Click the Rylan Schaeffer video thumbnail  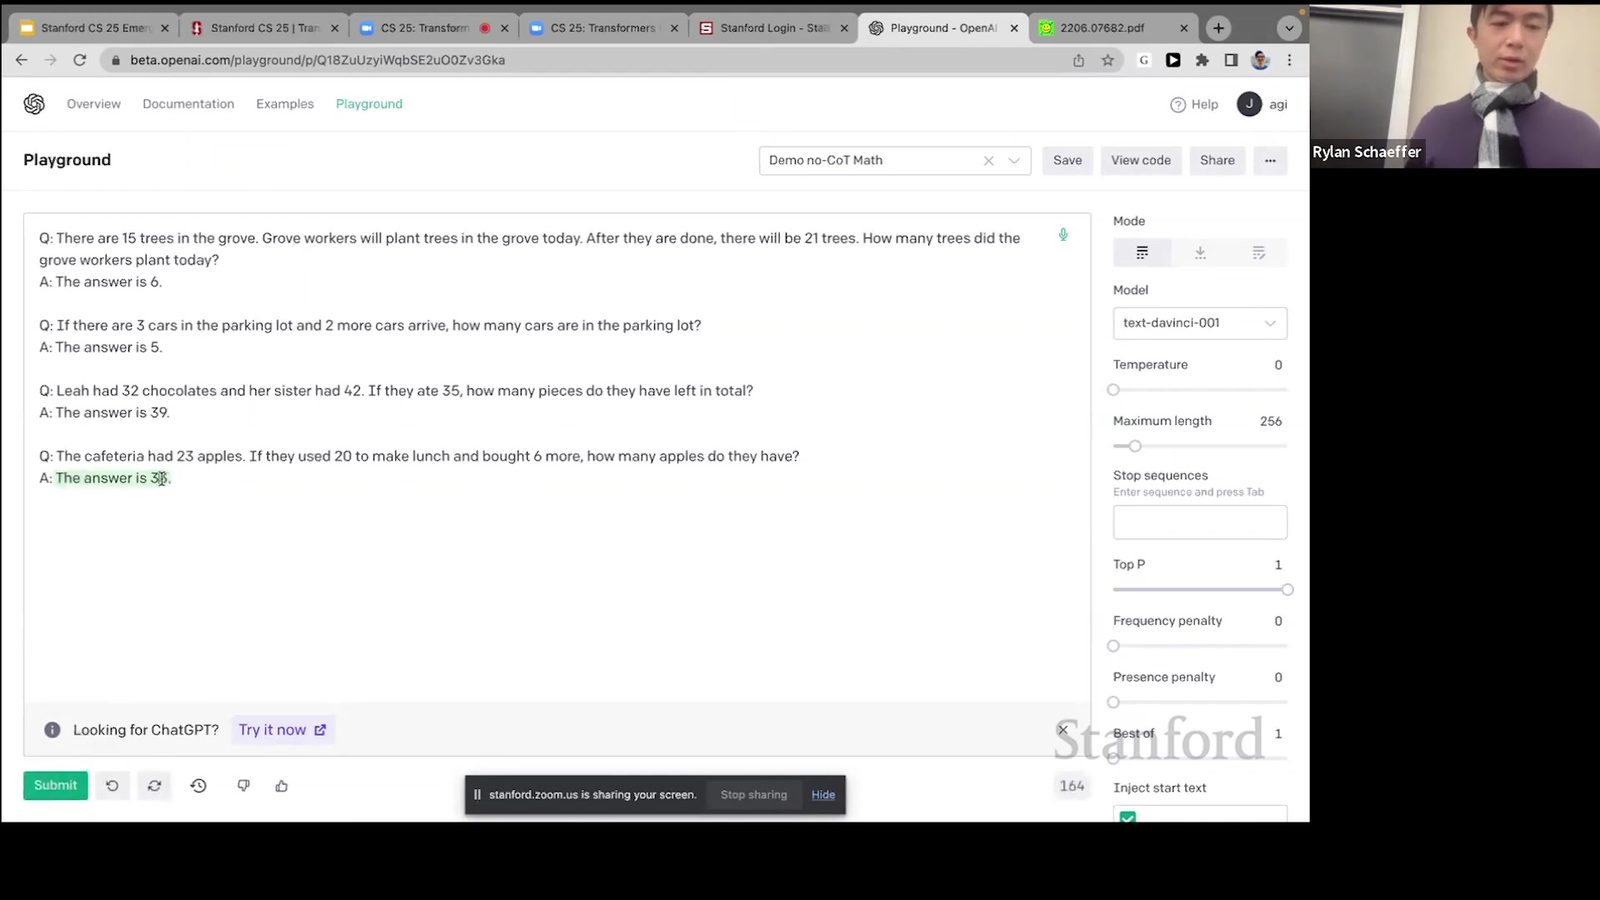1455,84
